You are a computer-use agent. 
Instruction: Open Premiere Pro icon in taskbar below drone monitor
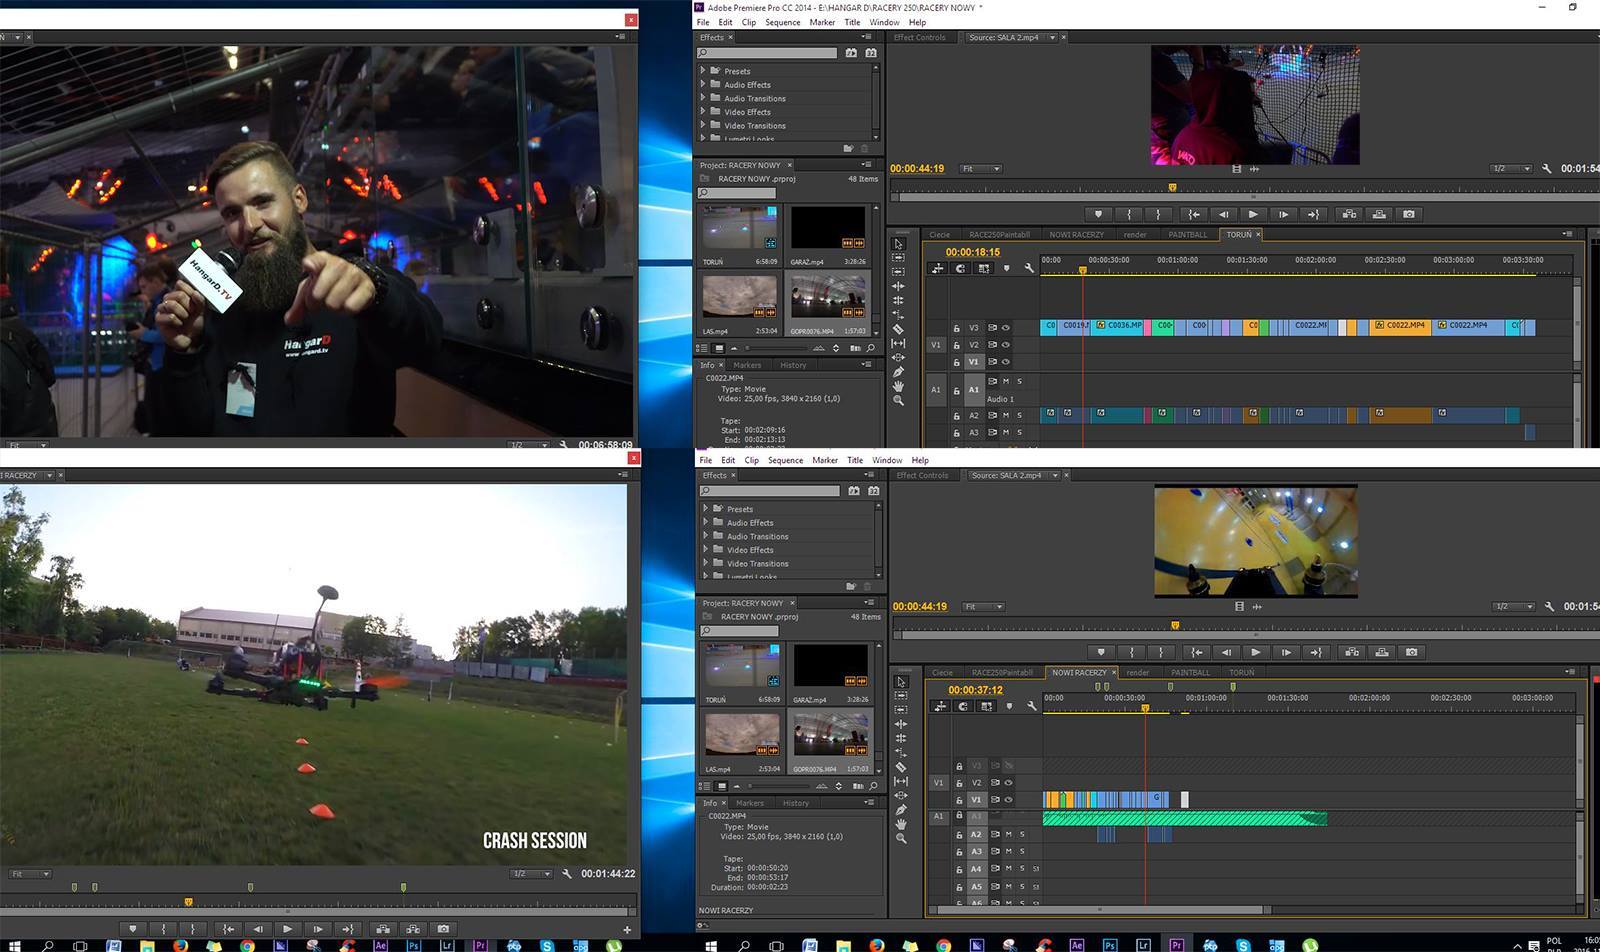[x=480, y=945]
